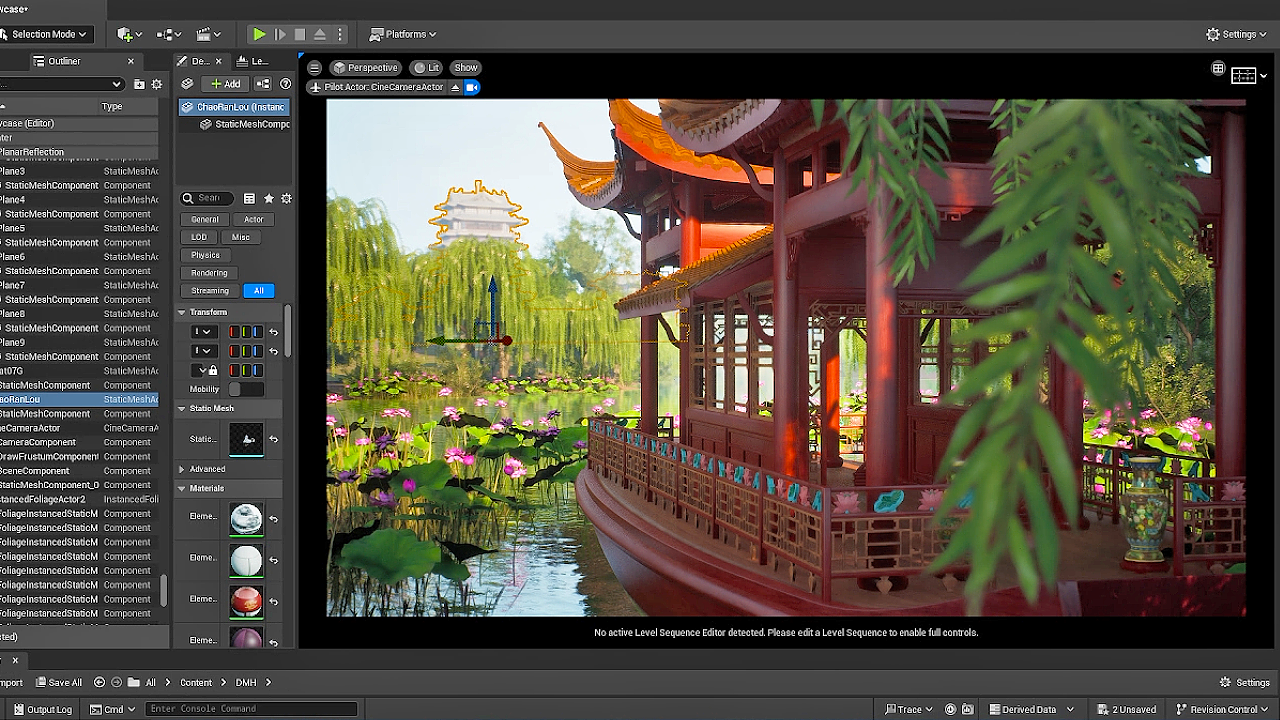Image resolution: width=1280 pixels, height=720 pixels.
Task: Eject from piloting the CineCameraActor
Action: [x=455, y=87]
